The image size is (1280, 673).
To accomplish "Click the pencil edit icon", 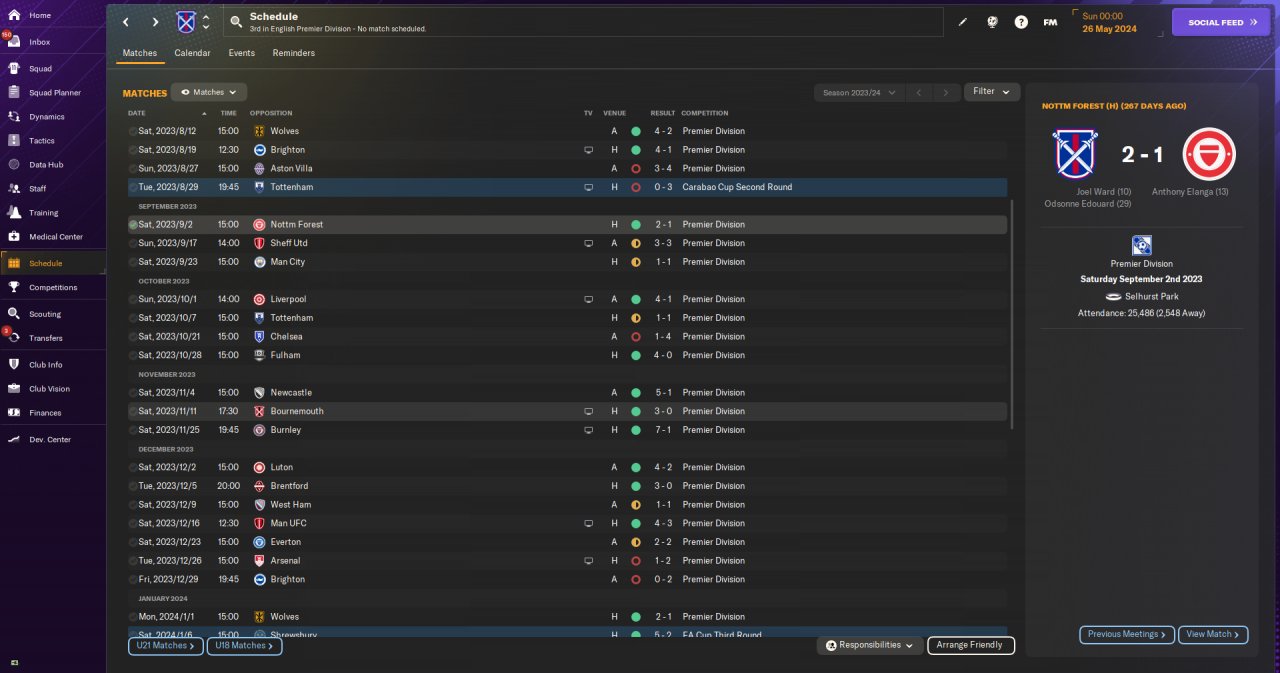I will (963, 22).
